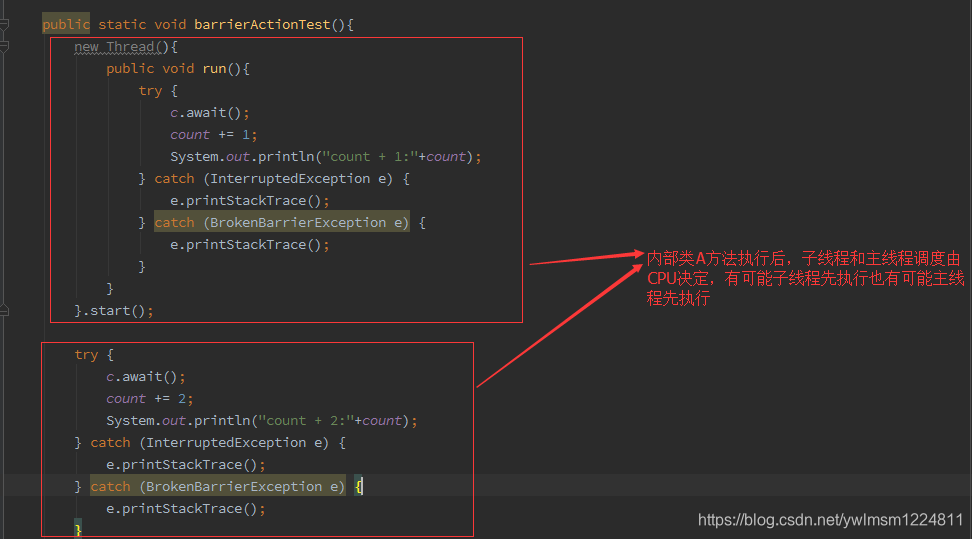Click the static keyword in the method signature
Image resolution: width=972 pixels, height=539 pixels.
point(122,25)
